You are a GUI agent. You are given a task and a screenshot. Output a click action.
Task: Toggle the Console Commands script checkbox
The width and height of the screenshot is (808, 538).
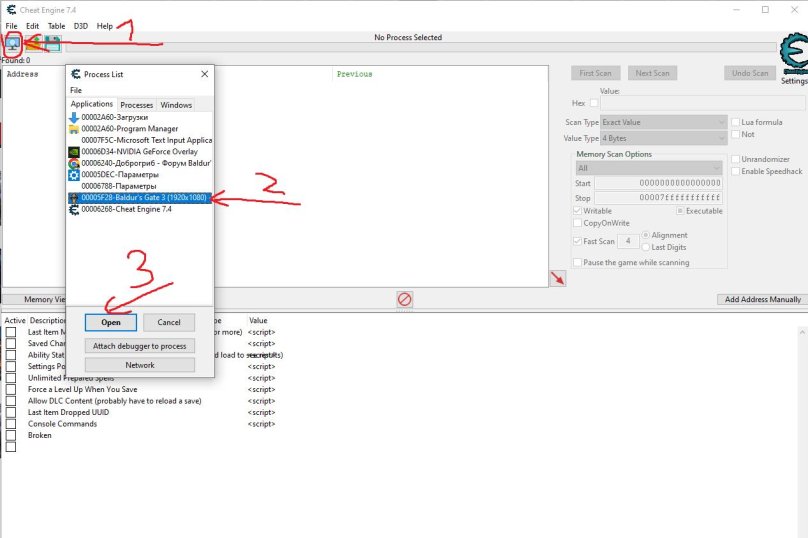tap(11, 424)
